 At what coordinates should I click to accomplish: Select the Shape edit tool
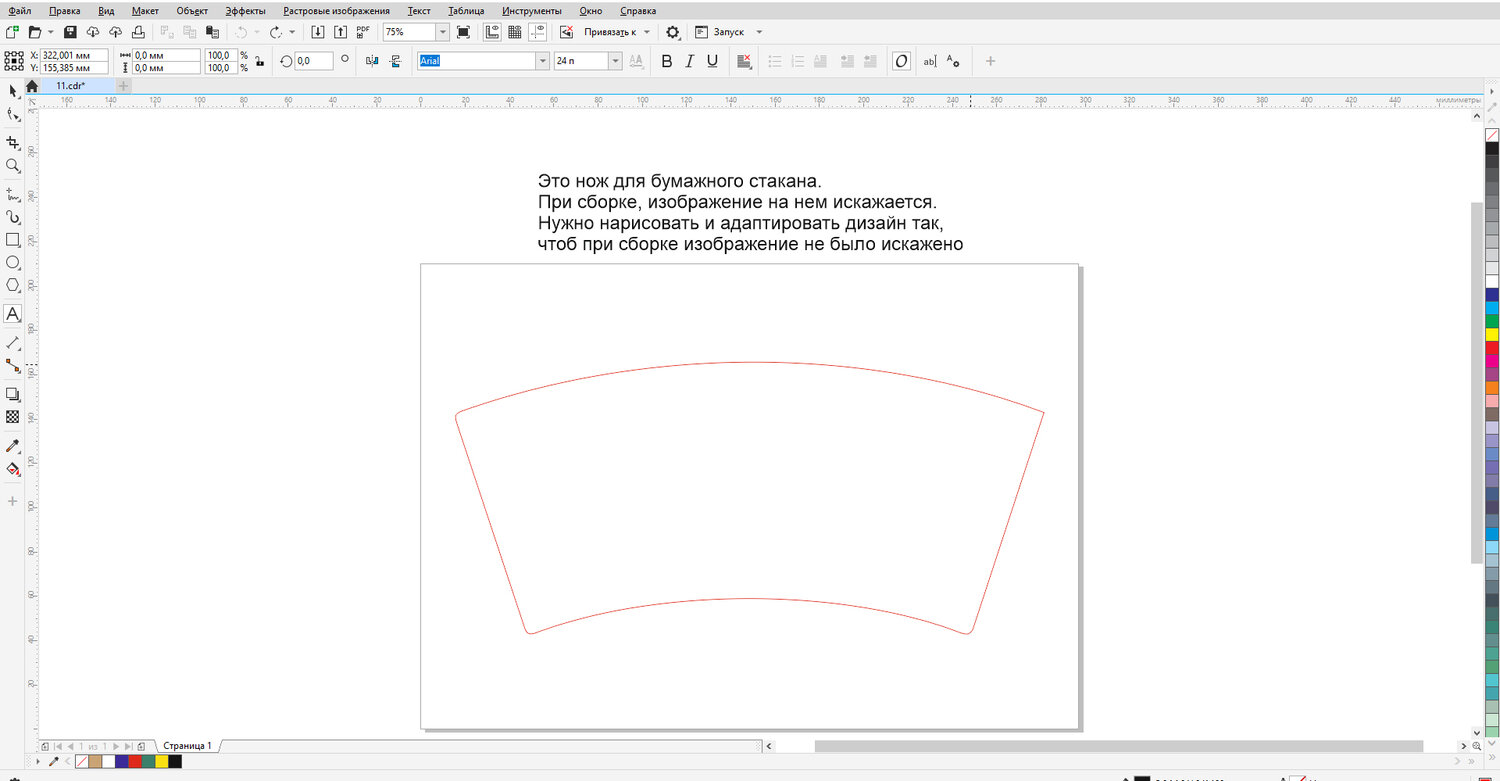[x=13, y=116]
